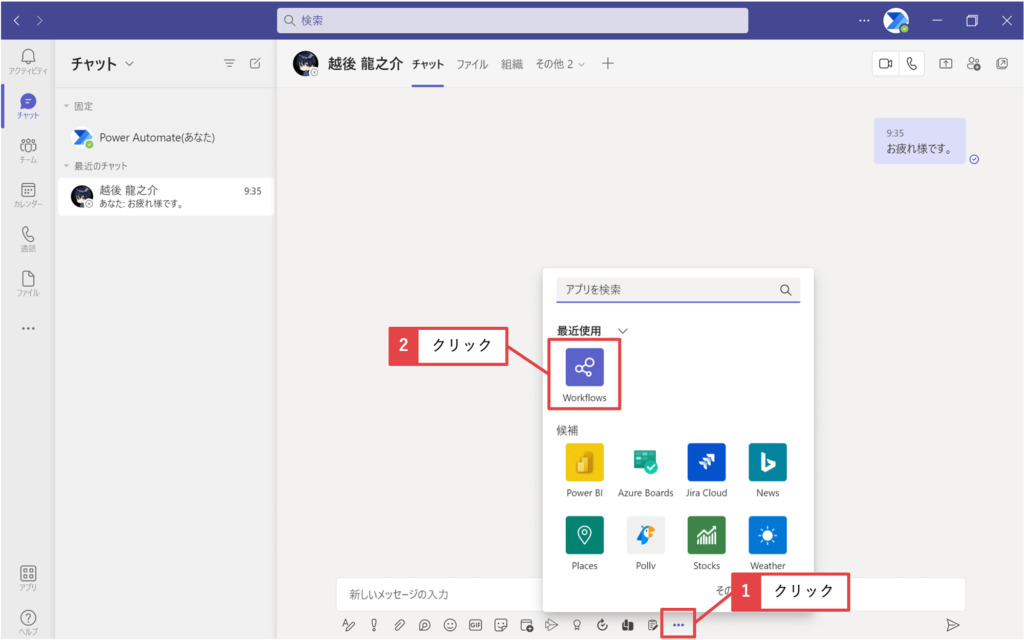This screenshot has width=1024, height=640.
Task: Click the Approvals icon in compose toolbar
Action: pyautogui.click(x=602, y=625)
